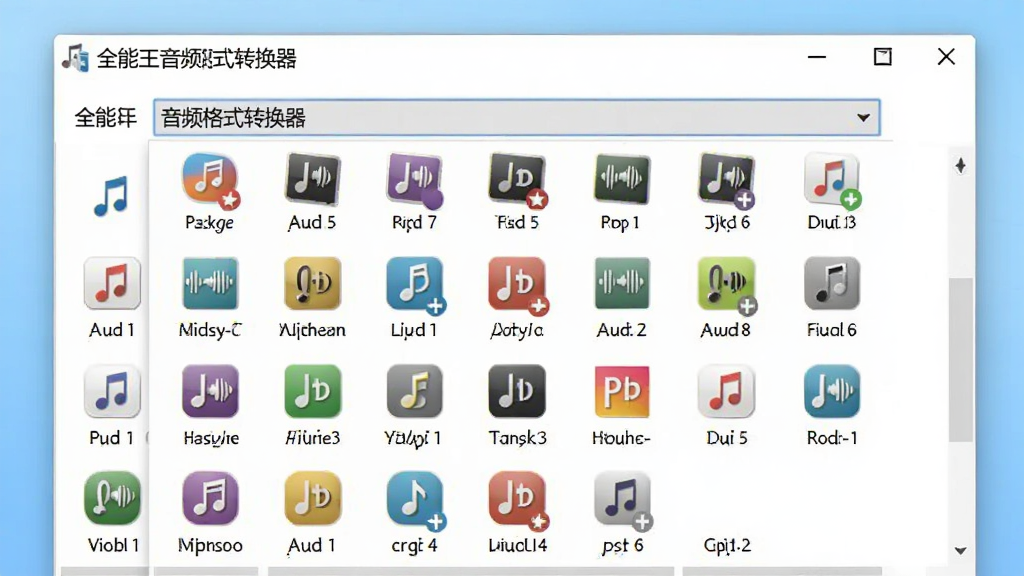Close the converter window
Viewport: 1024px width, 576px height.
(x=946, y=57)
